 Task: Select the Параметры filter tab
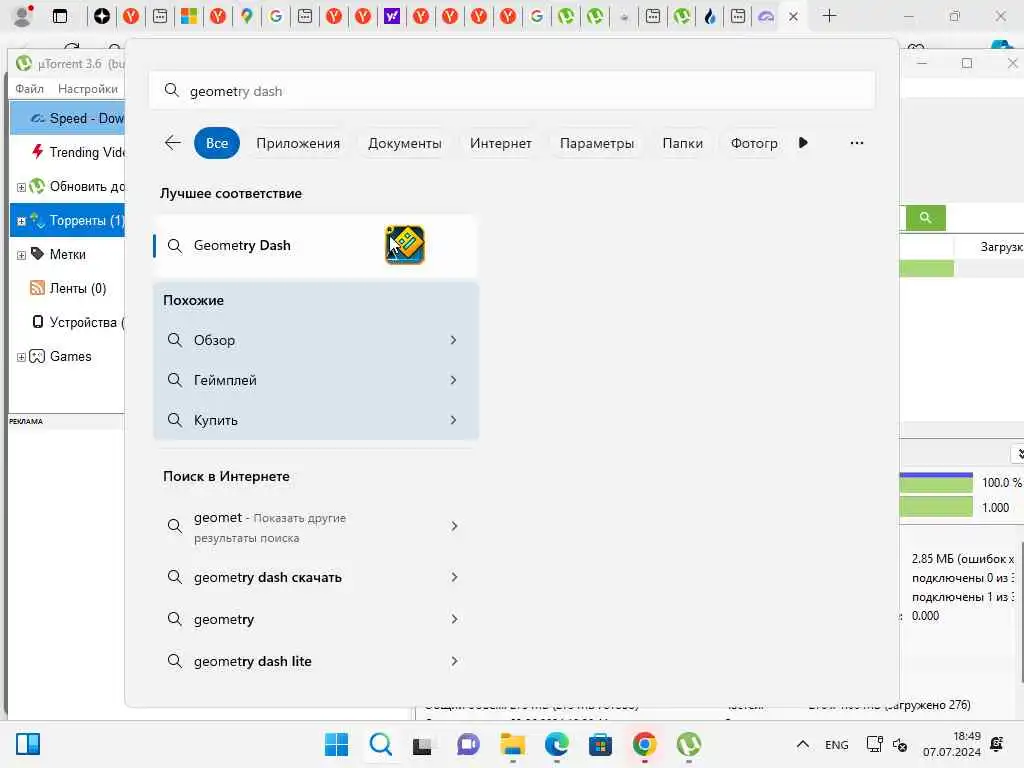pos(597,143)
